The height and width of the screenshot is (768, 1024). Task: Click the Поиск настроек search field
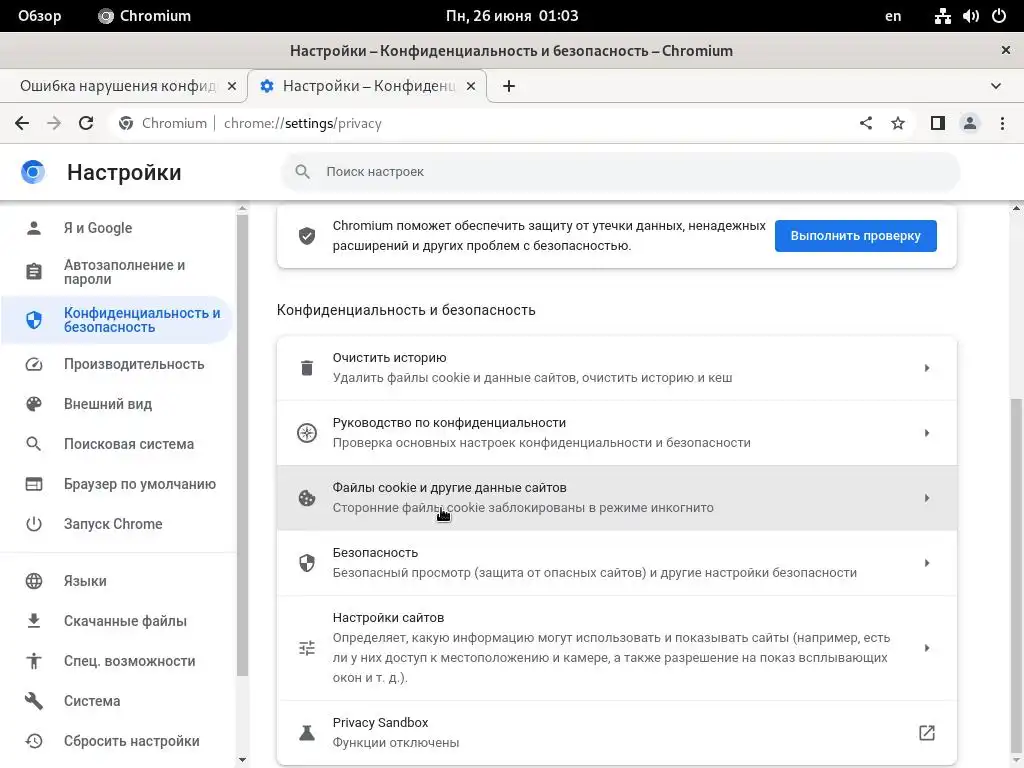pyautogui.click(x=620, y=172)
